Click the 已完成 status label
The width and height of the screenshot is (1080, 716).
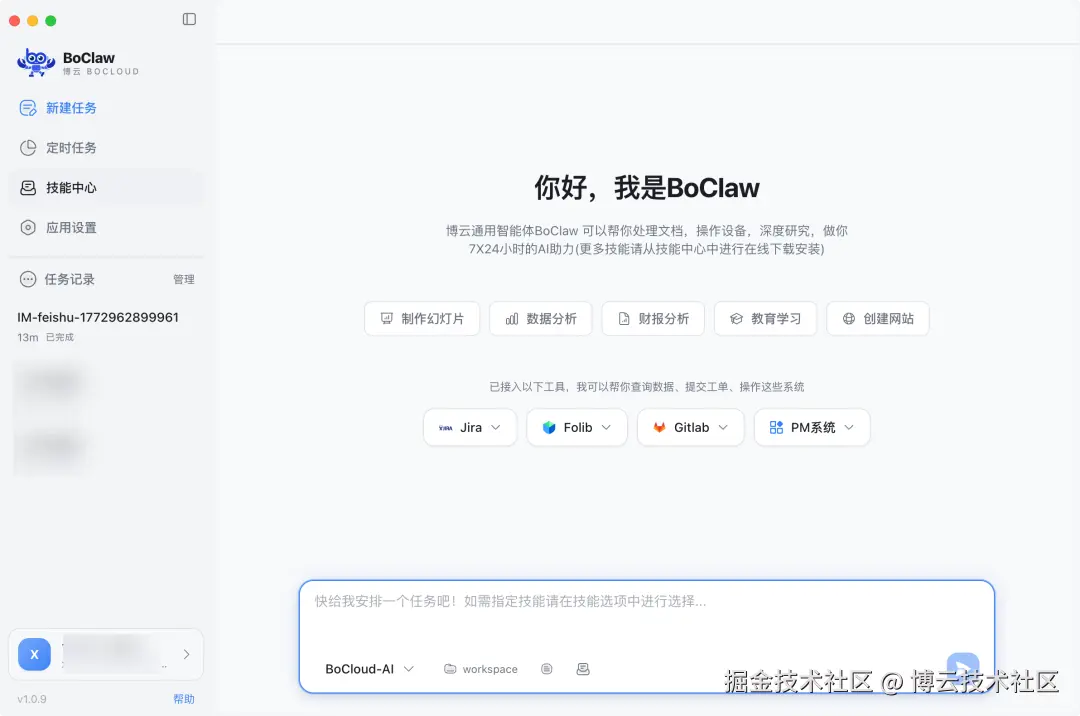pyautogui.click(x=60, y=337)
